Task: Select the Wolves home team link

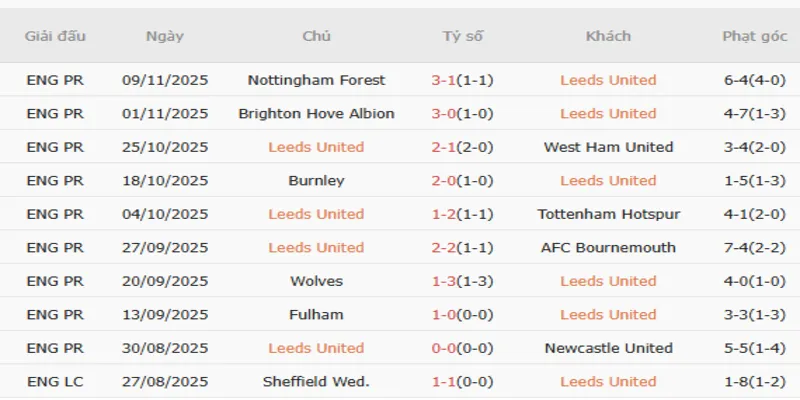Action: click(x=316, y=281)
